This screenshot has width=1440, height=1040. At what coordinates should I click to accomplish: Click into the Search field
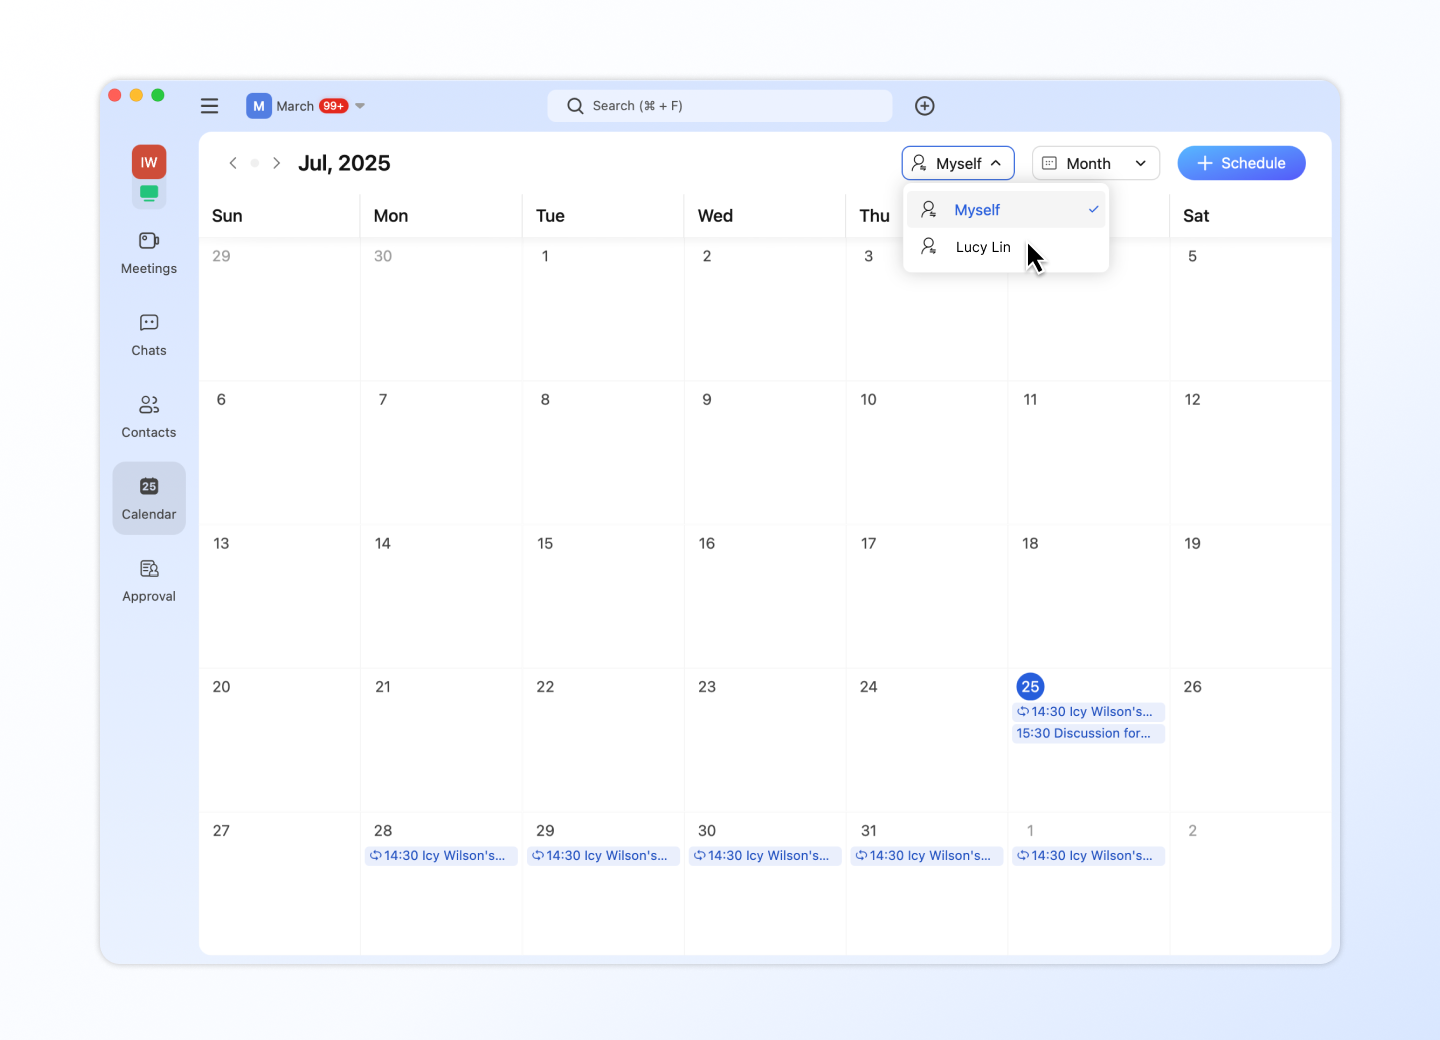(720, 106)
